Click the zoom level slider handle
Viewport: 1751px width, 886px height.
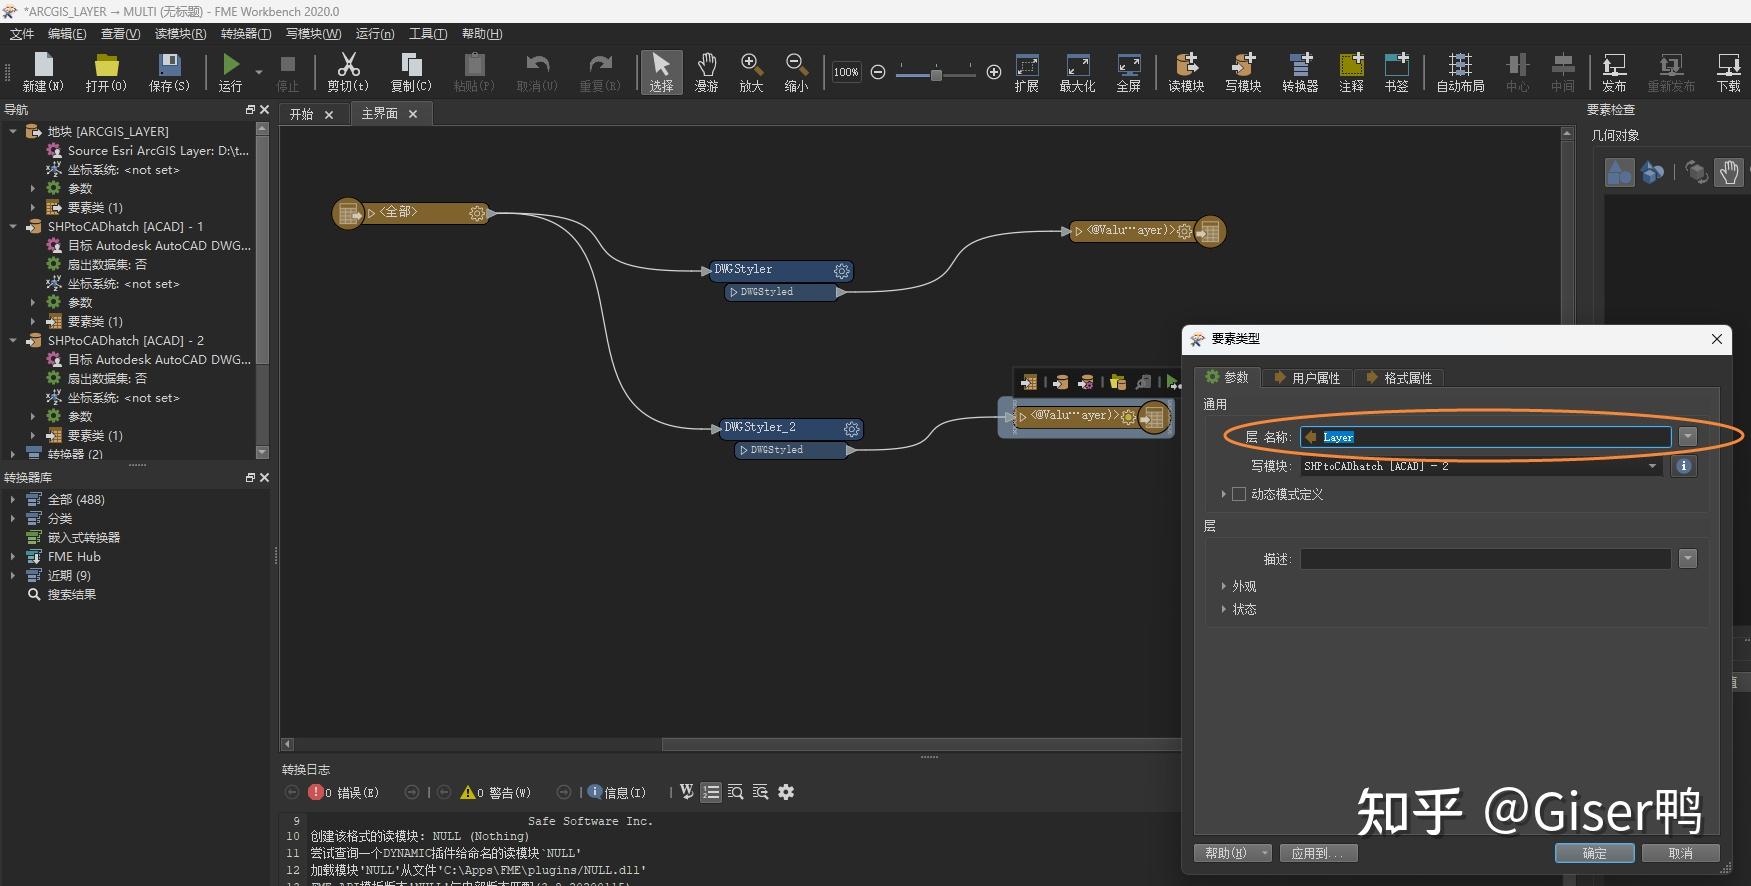[936, 73]
